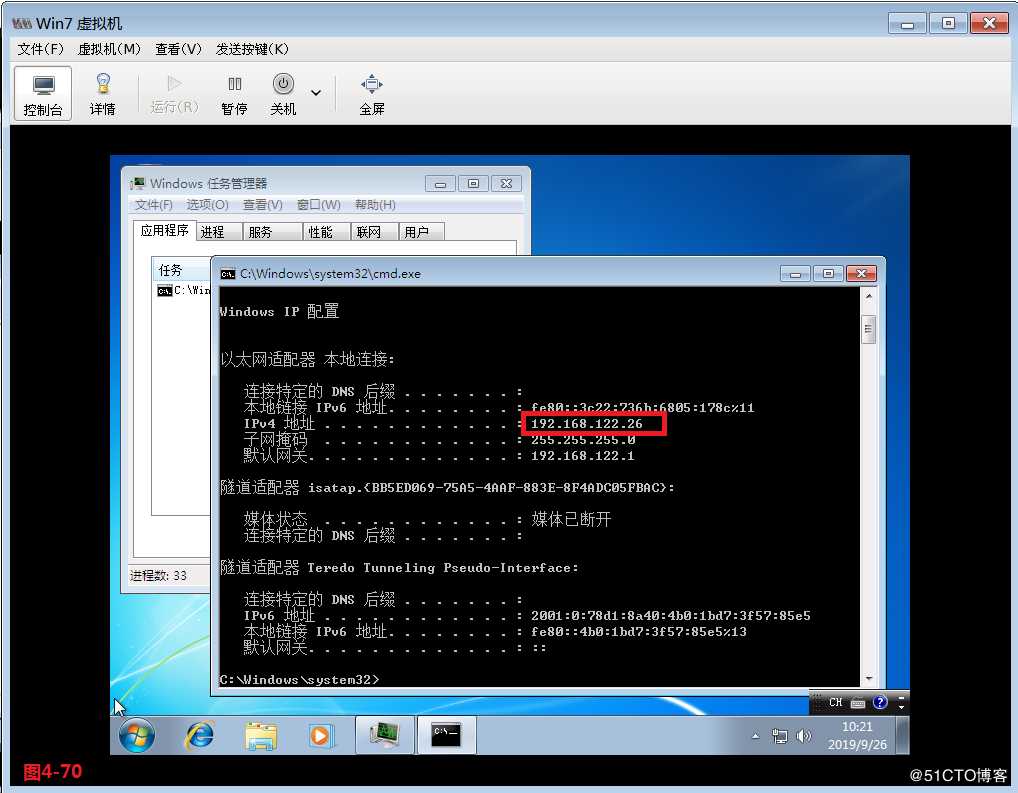Click Task Manager 进程数: 33 status

[x=158, y=575]
